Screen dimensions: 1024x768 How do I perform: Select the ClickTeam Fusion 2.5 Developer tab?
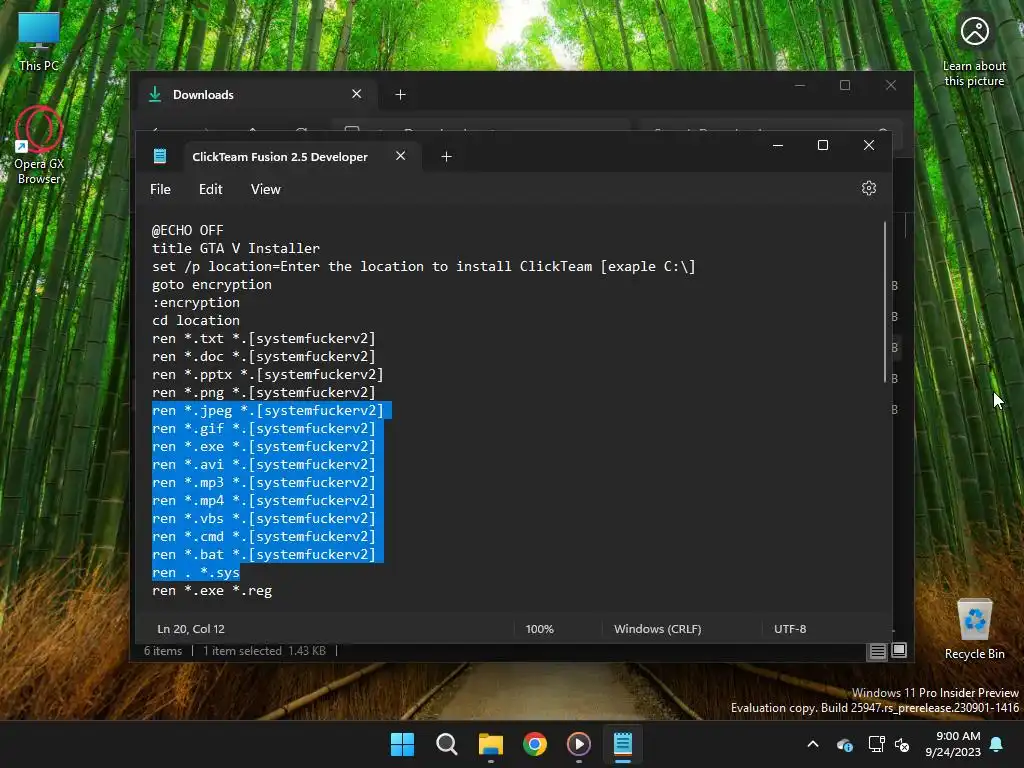(280, 157)
